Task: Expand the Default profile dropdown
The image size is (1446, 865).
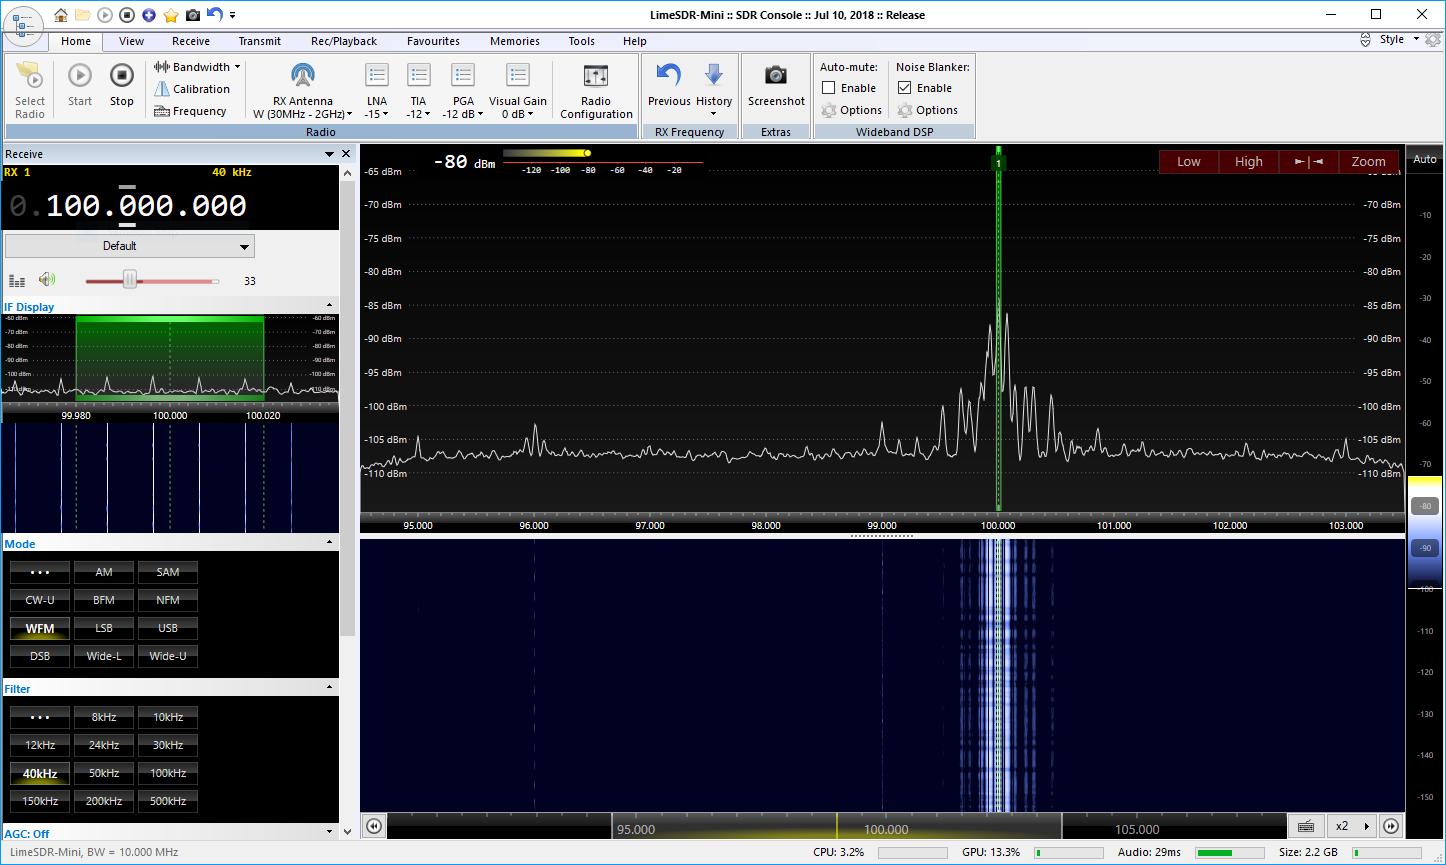Action: (130, 246)
